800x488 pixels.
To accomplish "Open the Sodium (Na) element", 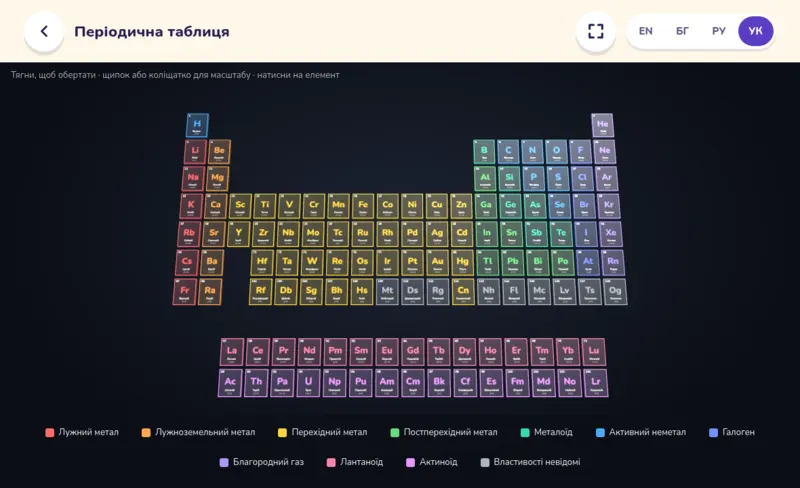I will (x=193, y=179).
